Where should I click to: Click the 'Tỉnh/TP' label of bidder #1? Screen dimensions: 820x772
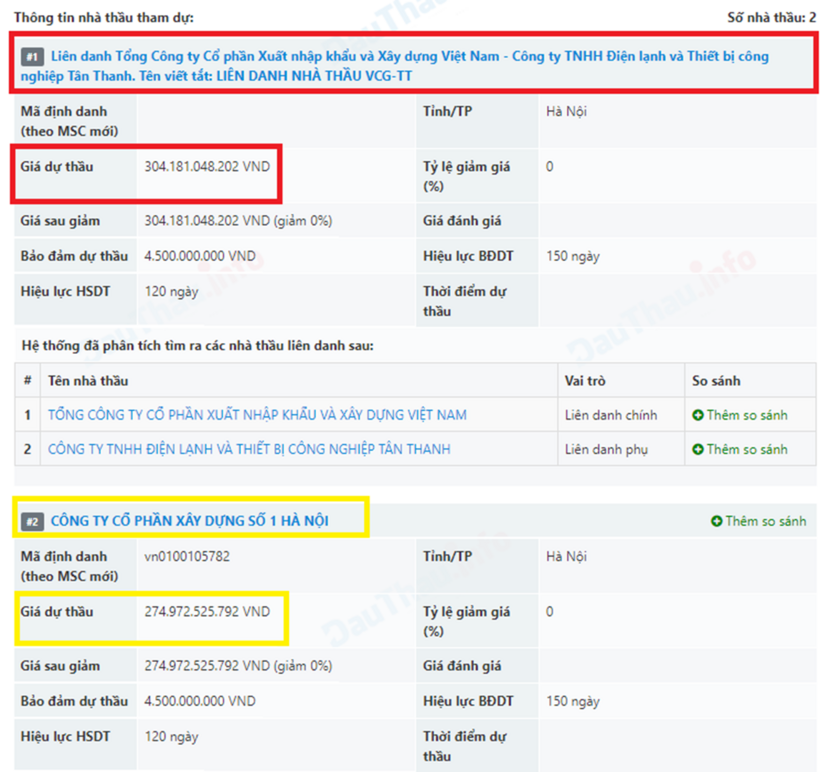pyautogui.click(x=447, y=111)
